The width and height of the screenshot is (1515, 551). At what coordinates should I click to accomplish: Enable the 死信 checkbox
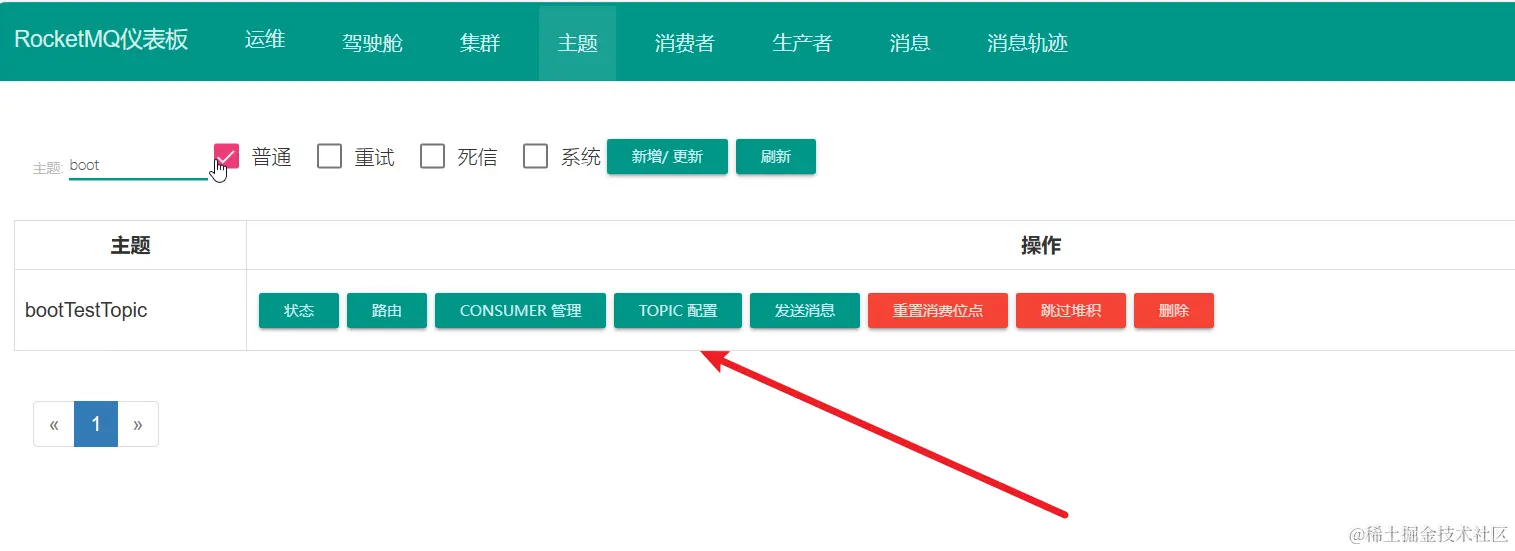coord(433,156)
